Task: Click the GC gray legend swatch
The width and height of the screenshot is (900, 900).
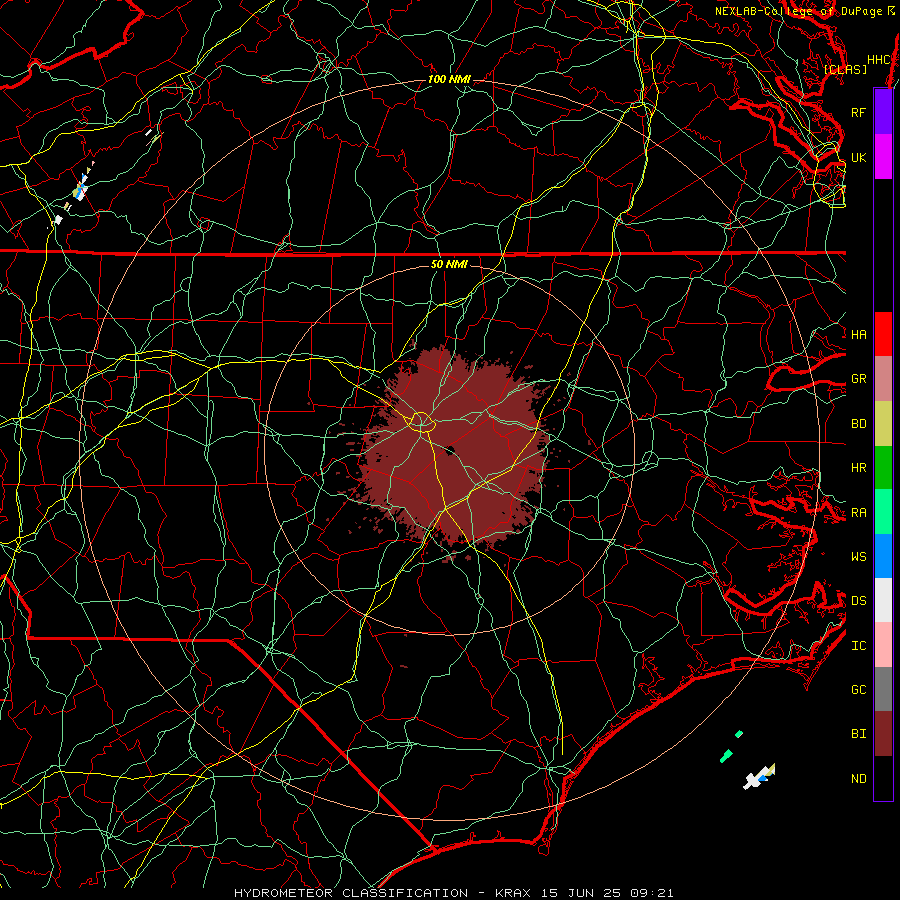Action: coord(883,689)
